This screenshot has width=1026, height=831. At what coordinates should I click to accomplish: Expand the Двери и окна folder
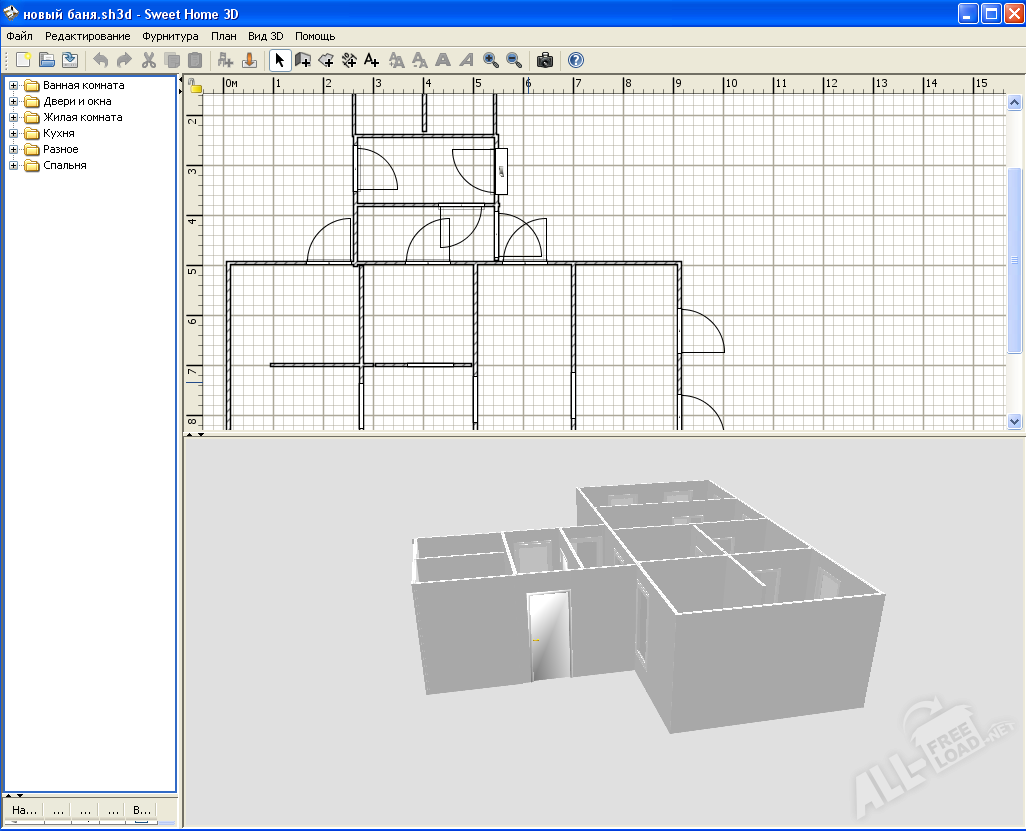point(14,101)
